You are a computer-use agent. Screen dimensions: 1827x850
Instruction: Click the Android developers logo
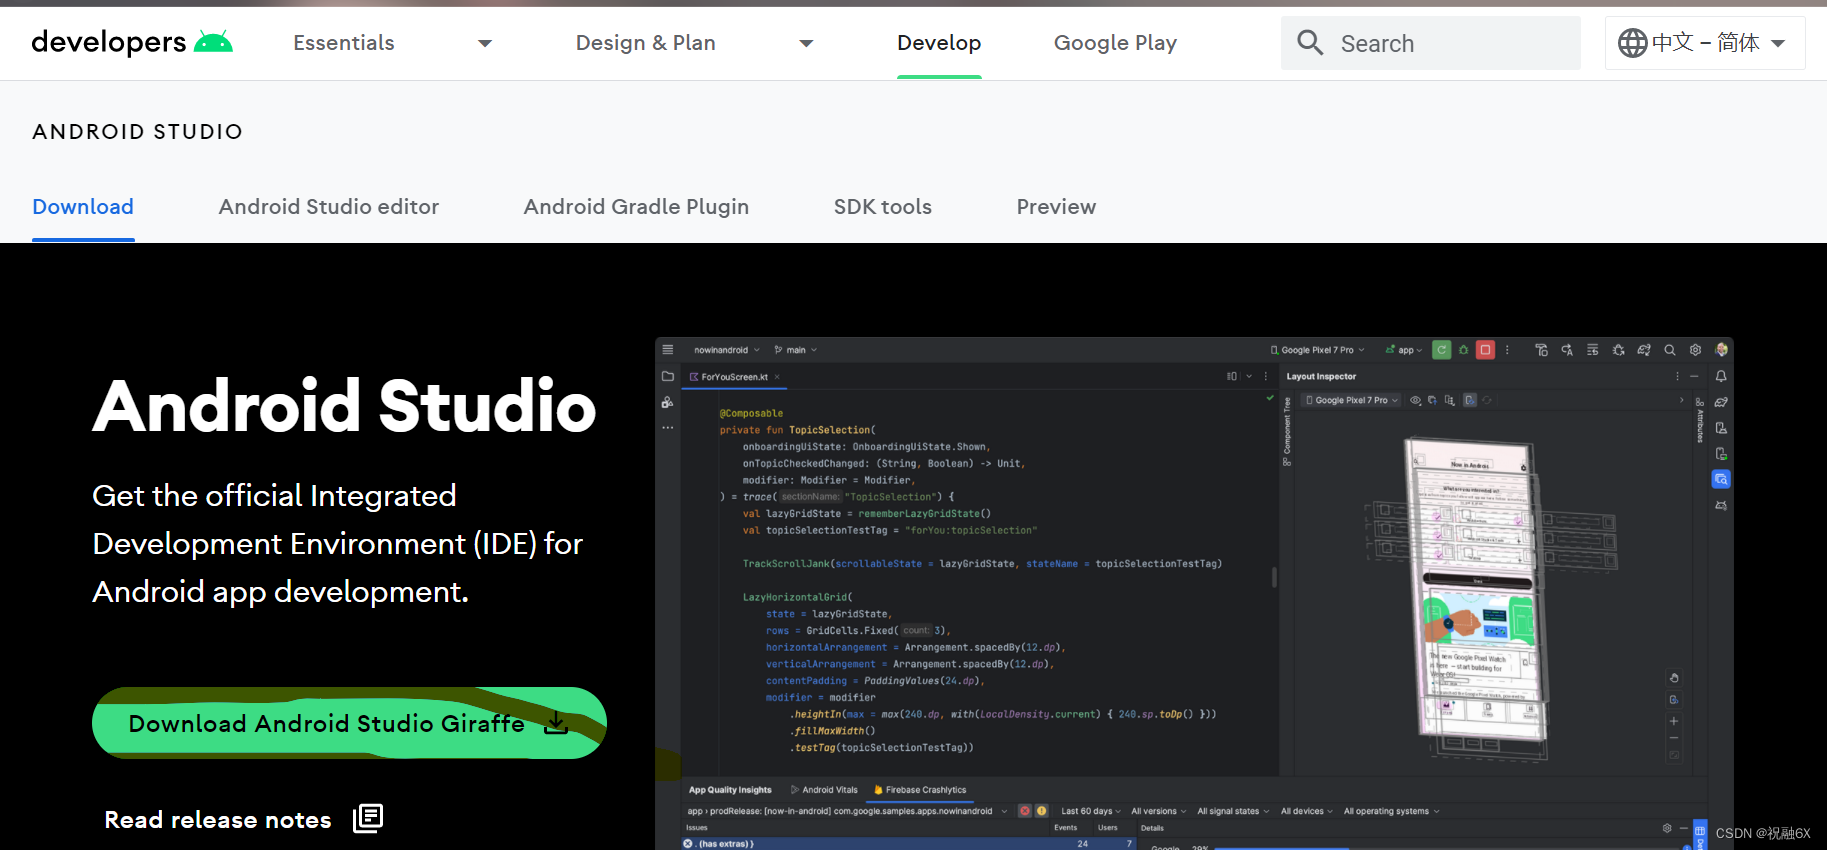point(132,42)
